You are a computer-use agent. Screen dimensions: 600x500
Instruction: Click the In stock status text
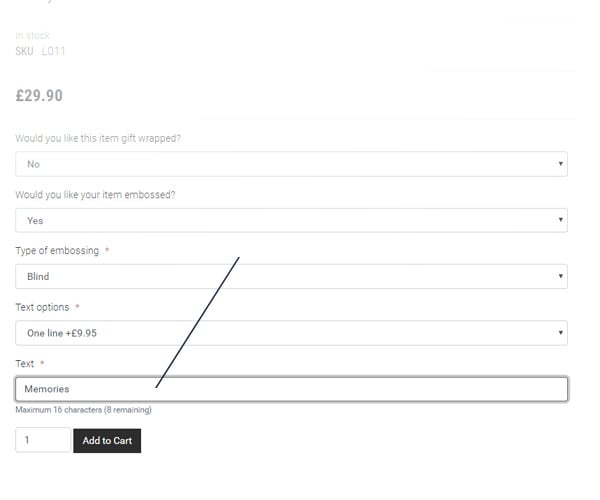[33, 36]
